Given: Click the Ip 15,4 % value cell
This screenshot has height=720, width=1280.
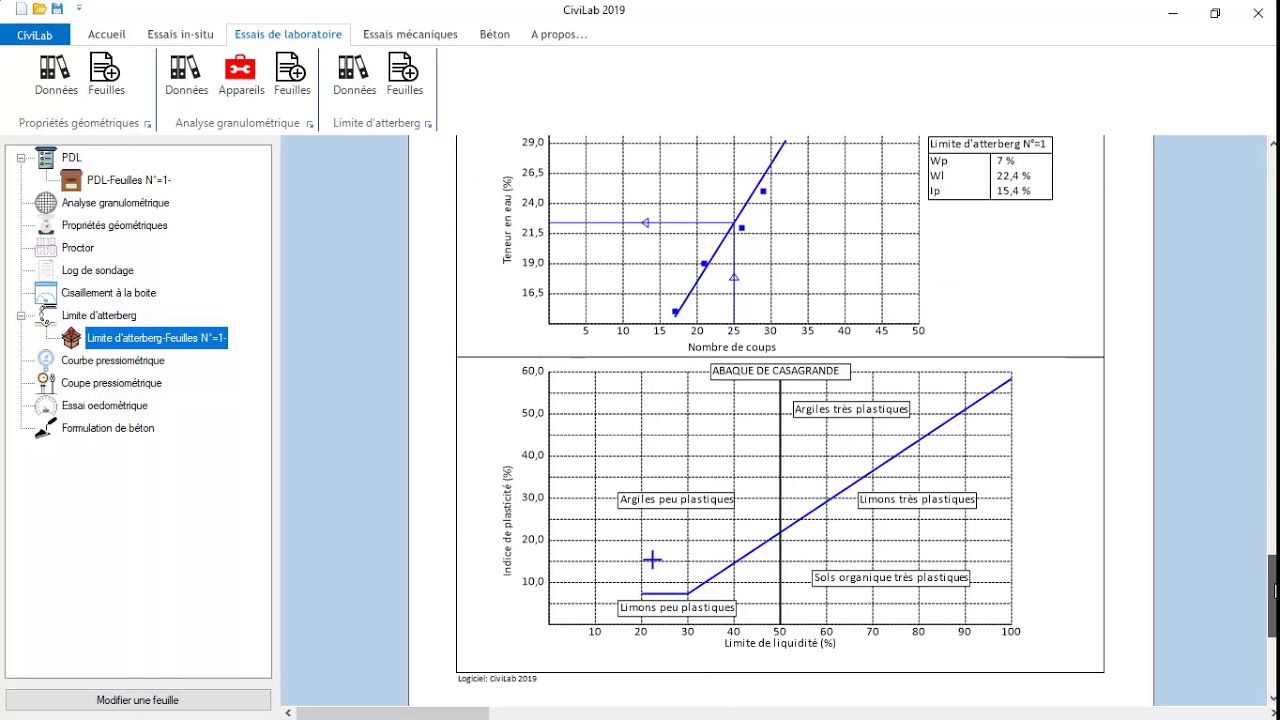Looking at the screenshot, I should pyautogui.click(x=1022, y=191).
